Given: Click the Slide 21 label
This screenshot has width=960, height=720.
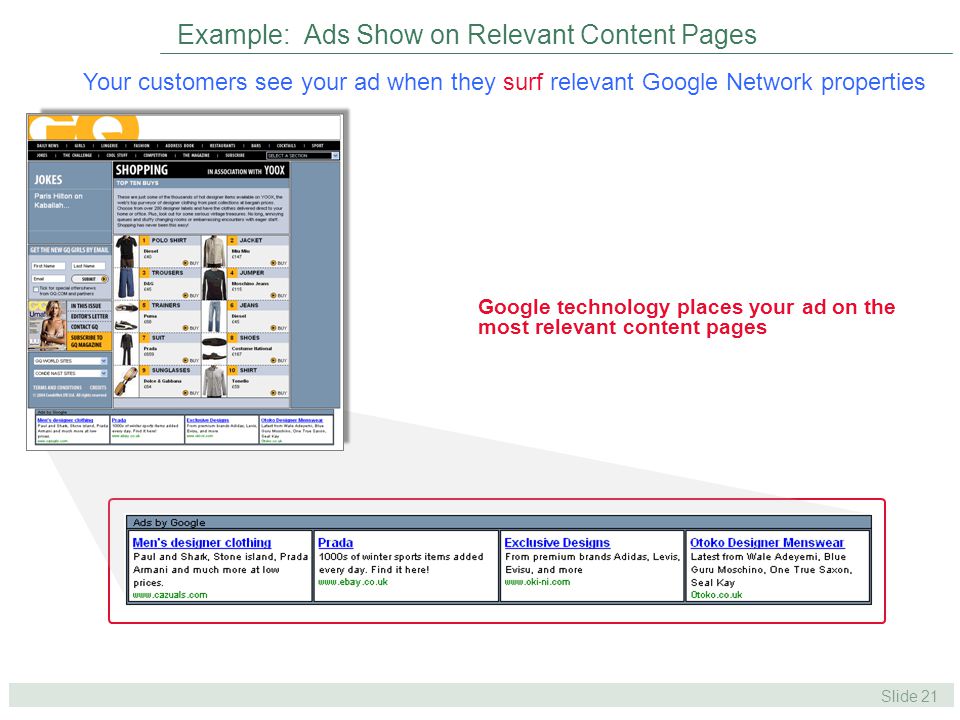Looking at the screenshot, I should pyautogui.click(x=909, y=696).
